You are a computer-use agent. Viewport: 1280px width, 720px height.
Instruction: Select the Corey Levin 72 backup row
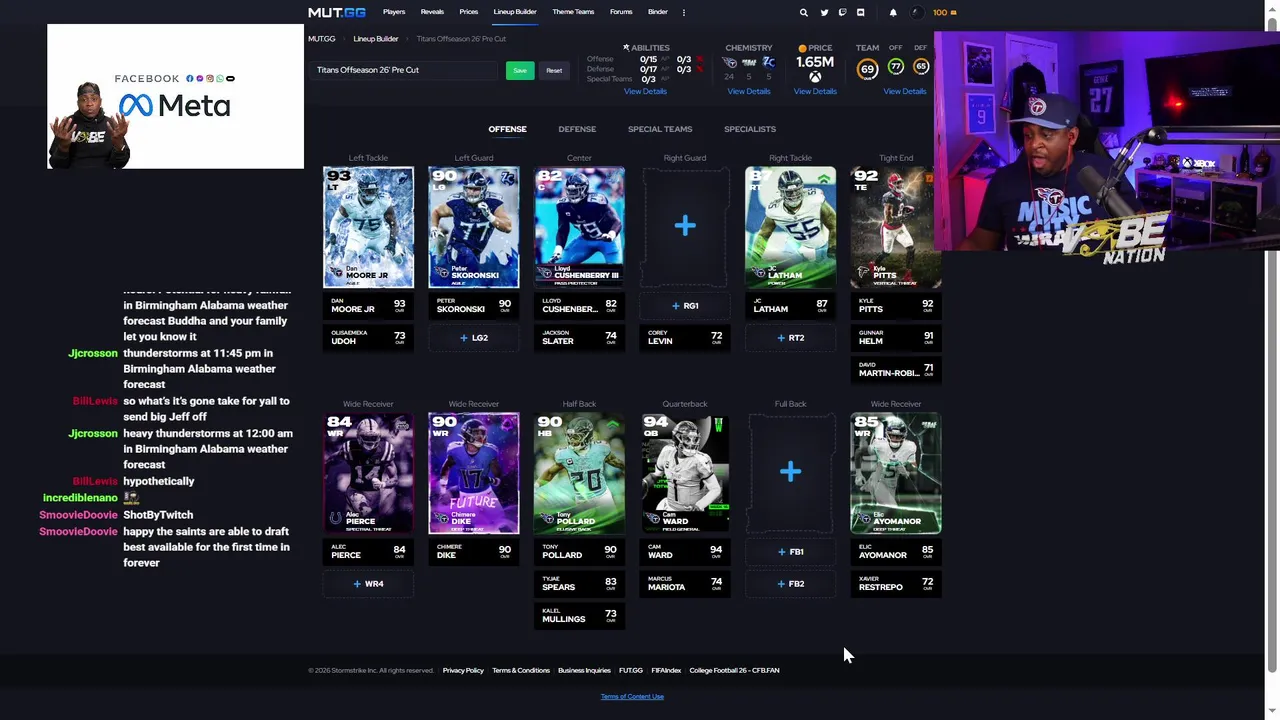pyautogui.click(x=685, y=338)
